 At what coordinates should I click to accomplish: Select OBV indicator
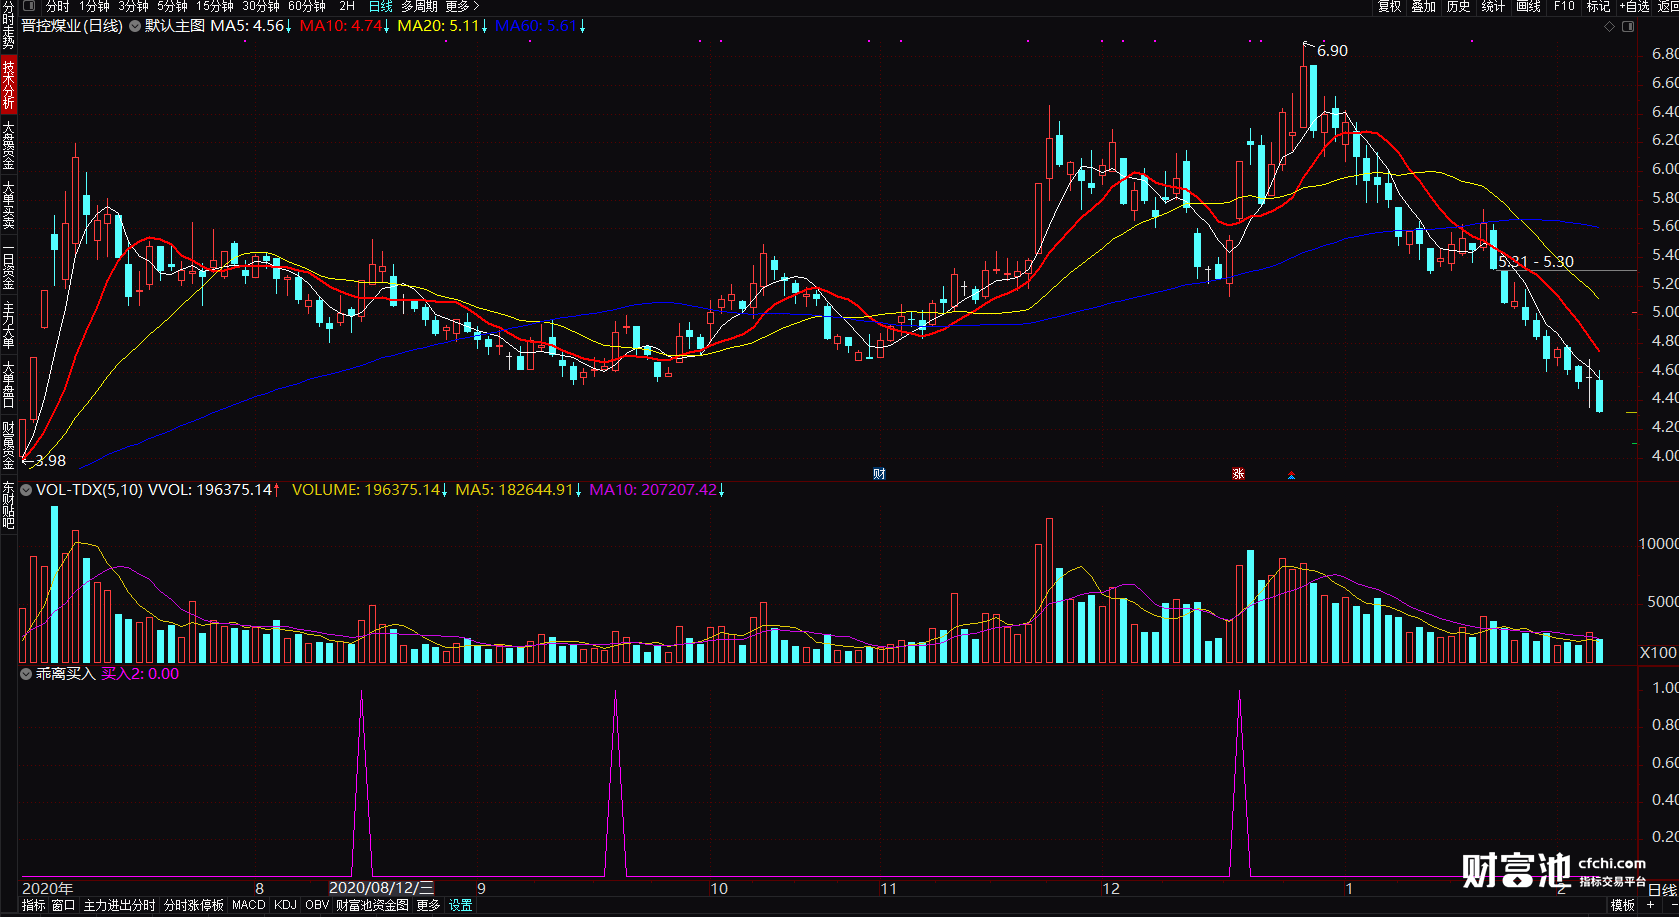[x=317, y=905]
